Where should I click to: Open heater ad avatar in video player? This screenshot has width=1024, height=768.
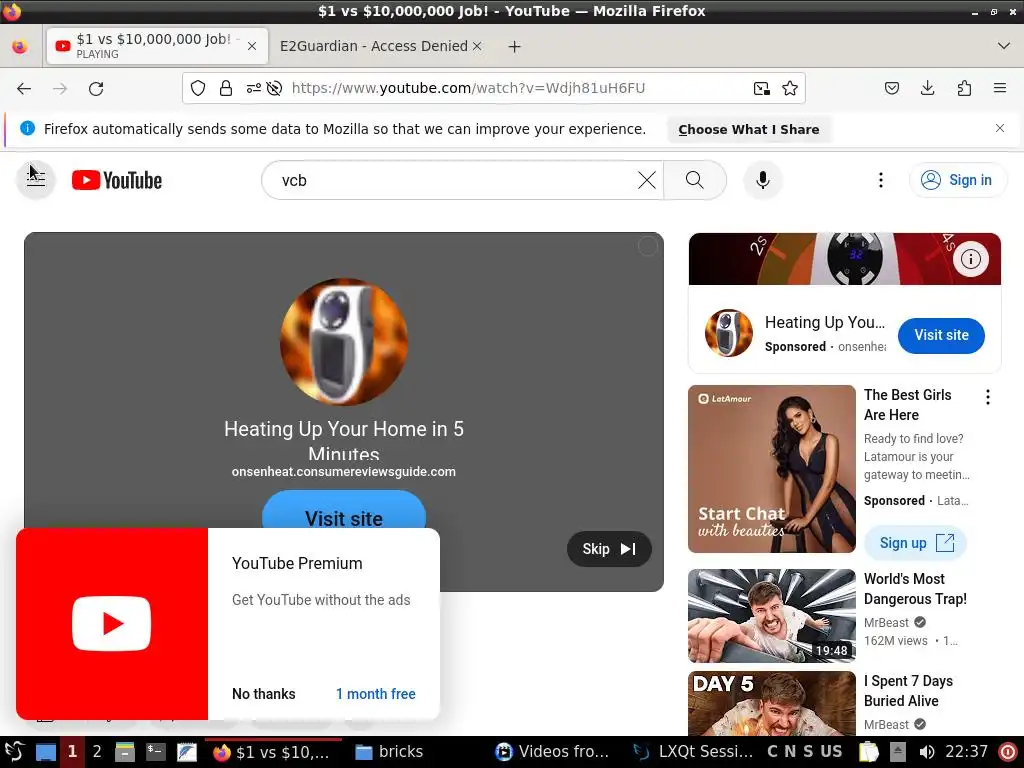point(344,342)
